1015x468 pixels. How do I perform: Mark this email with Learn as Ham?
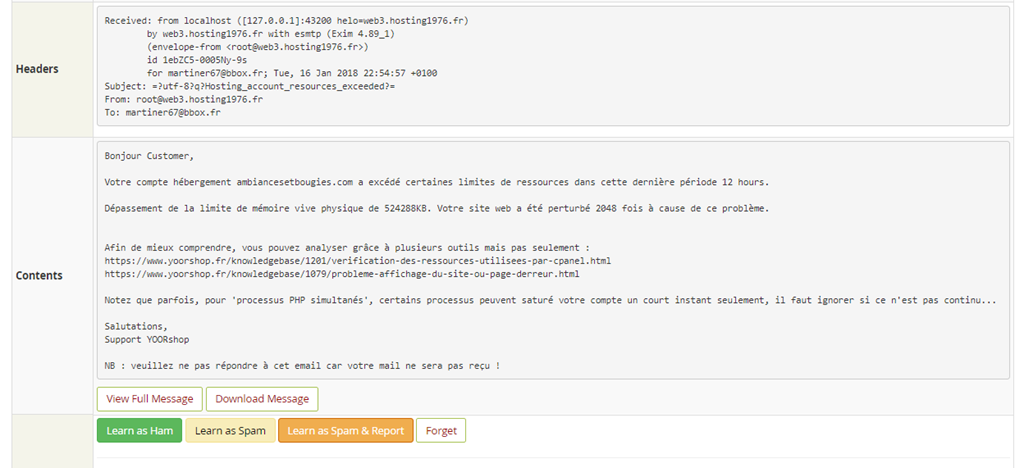[139, 430]
